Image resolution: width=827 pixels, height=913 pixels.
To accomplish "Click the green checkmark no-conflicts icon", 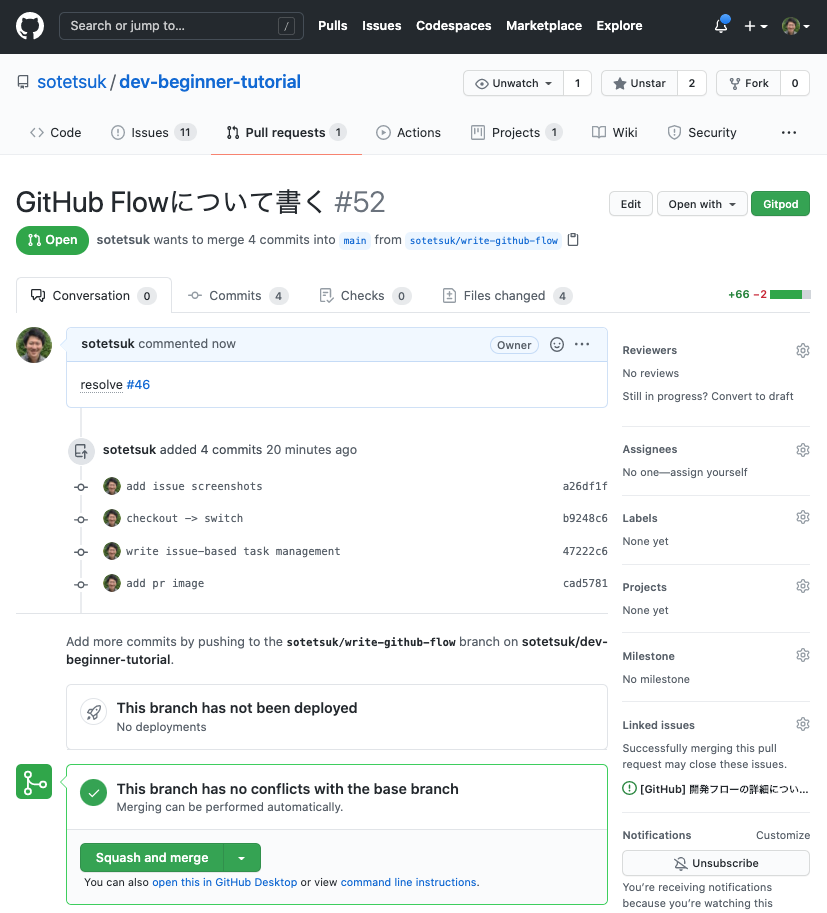I will click(x=94, y=792).
